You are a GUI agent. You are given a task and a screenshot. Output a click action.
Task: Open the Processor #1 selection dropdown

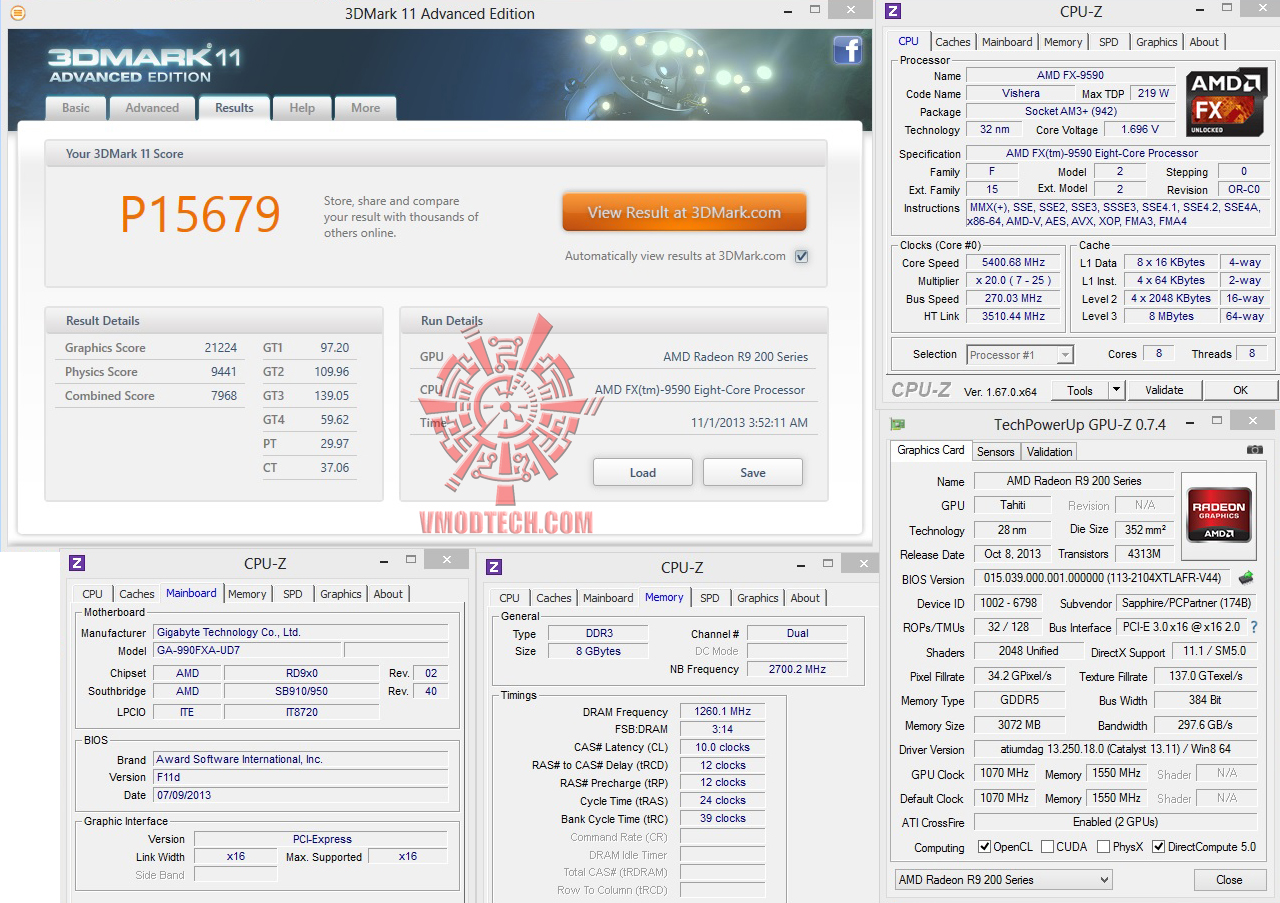[1020, 355]
